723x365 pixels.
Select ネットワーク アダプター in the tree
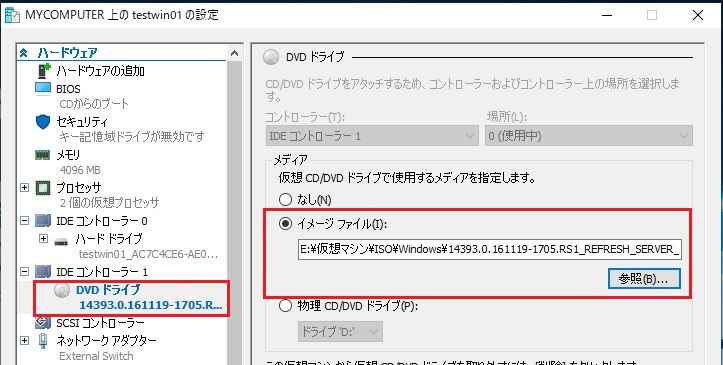(x=107, y=341)
